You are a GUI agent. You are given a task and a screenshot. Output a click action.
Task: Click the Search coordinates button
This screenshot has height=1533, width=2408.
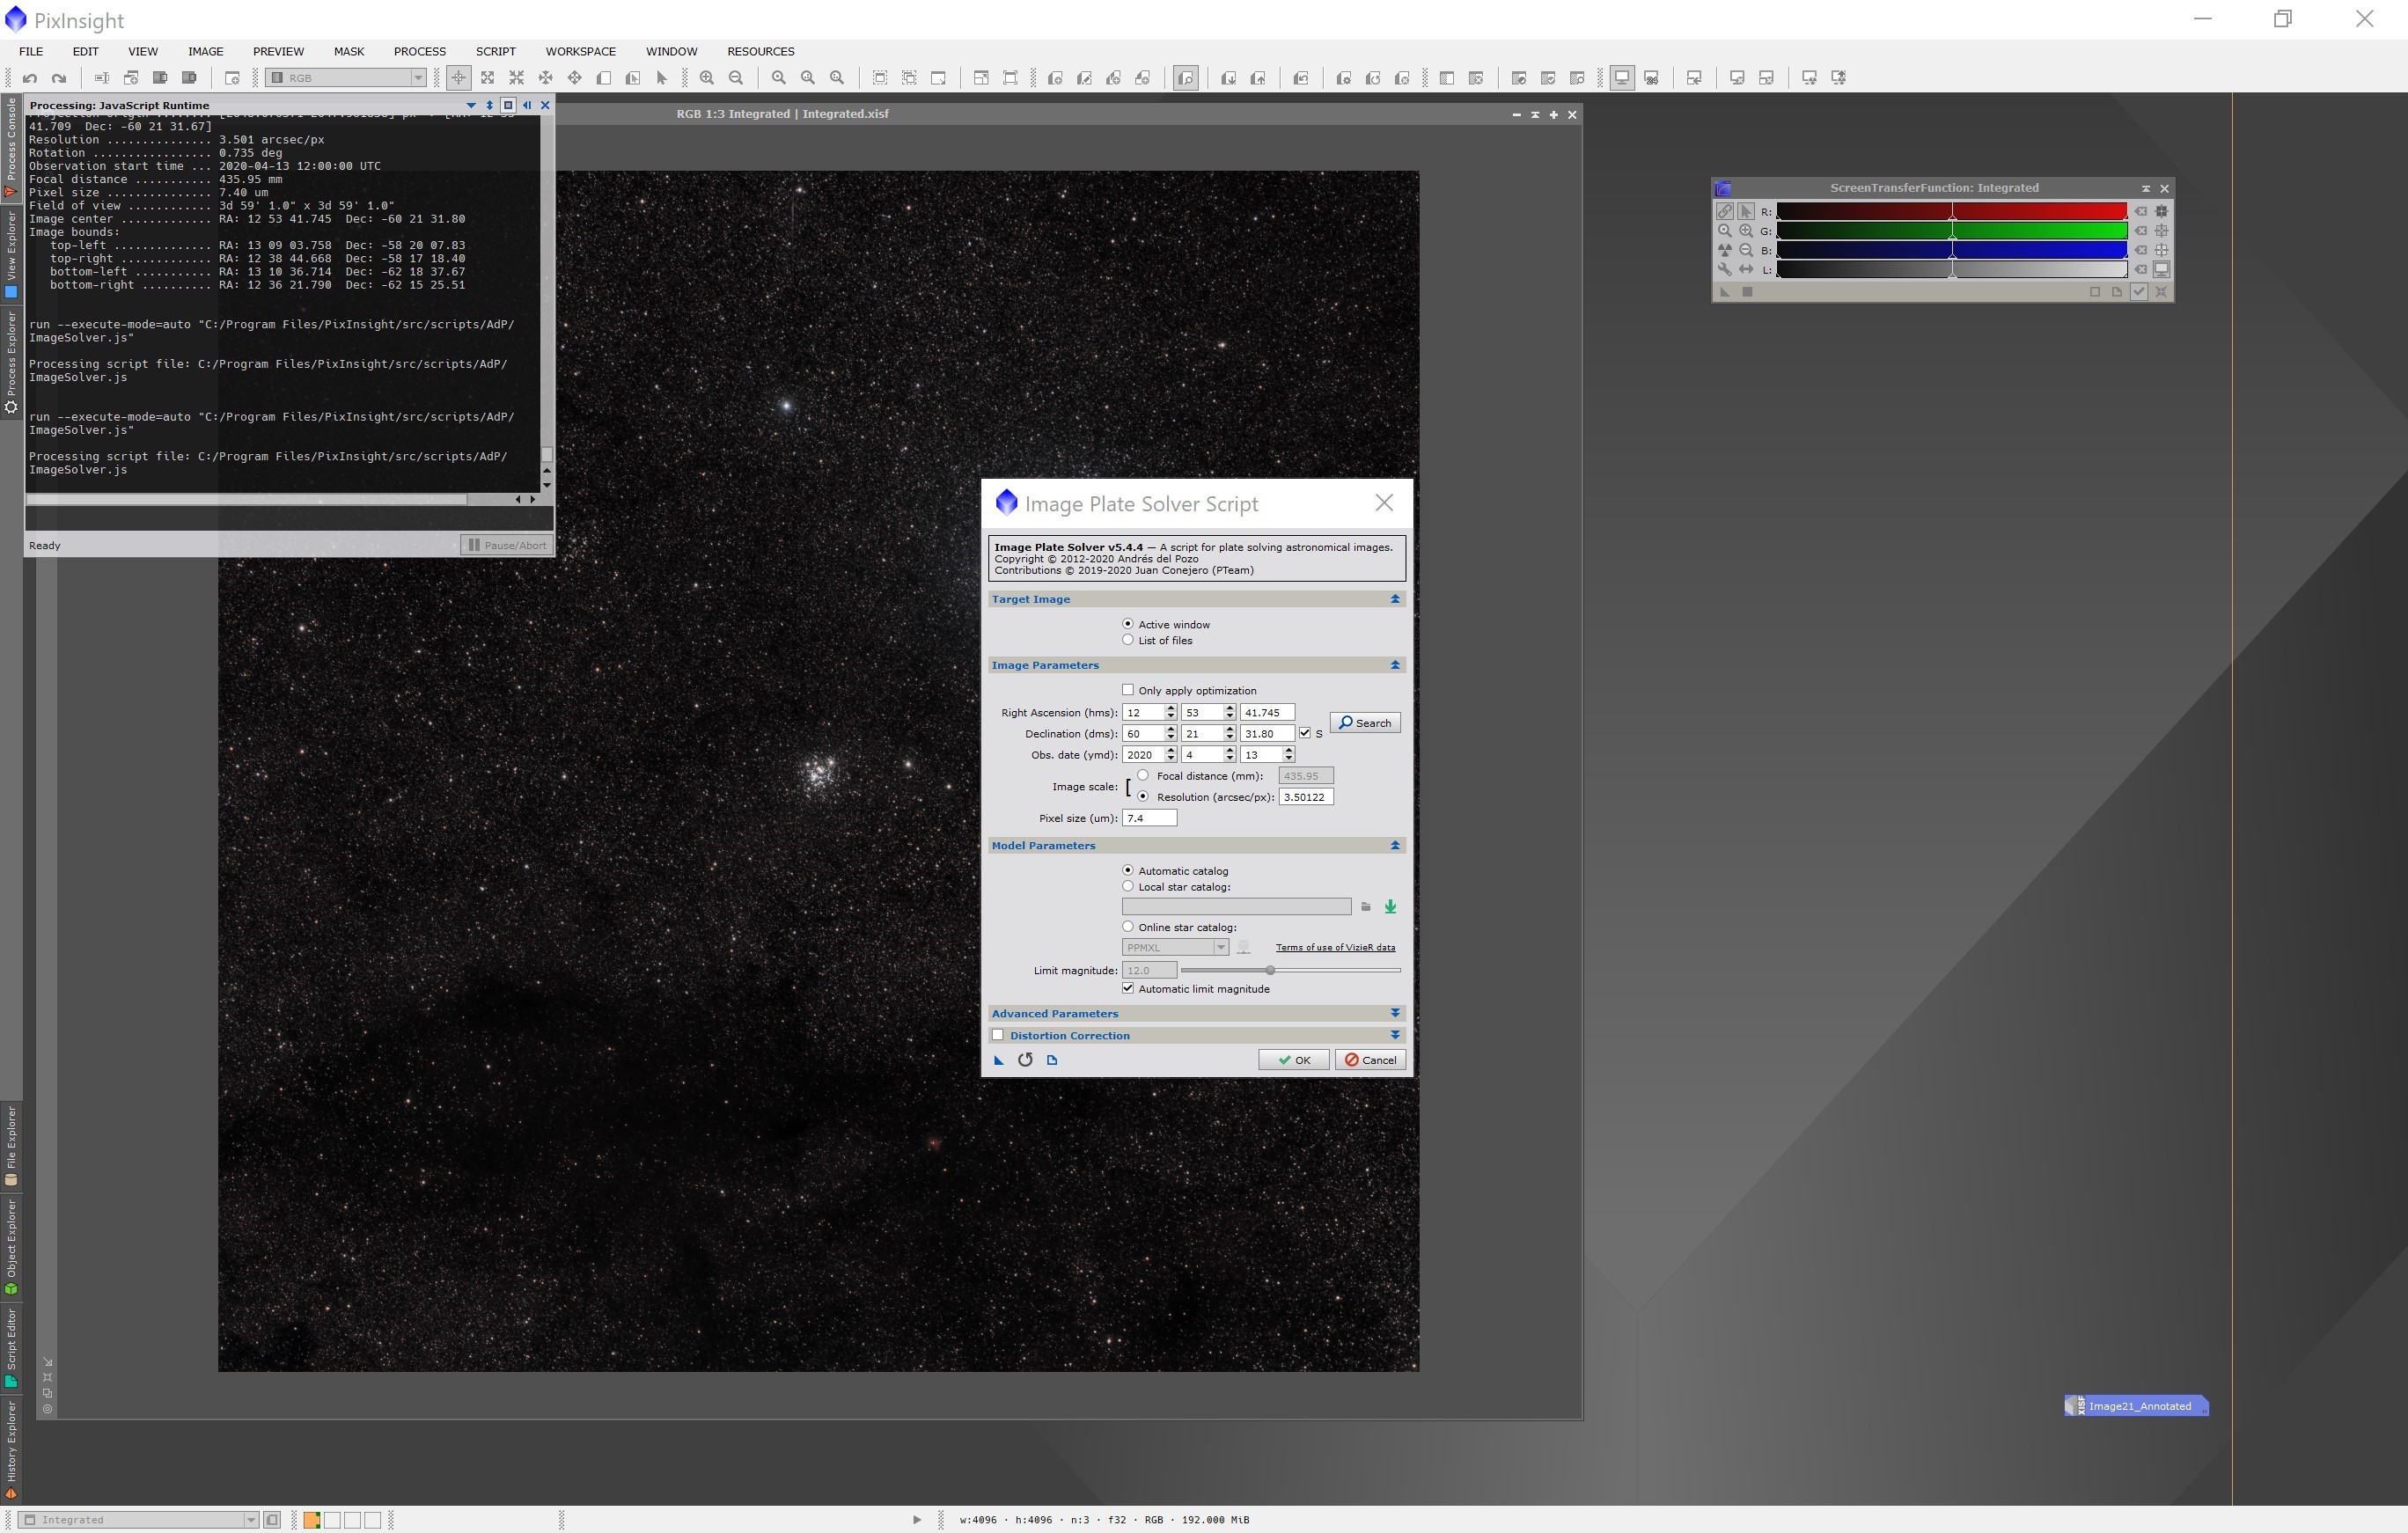(x=1365, y=723)
